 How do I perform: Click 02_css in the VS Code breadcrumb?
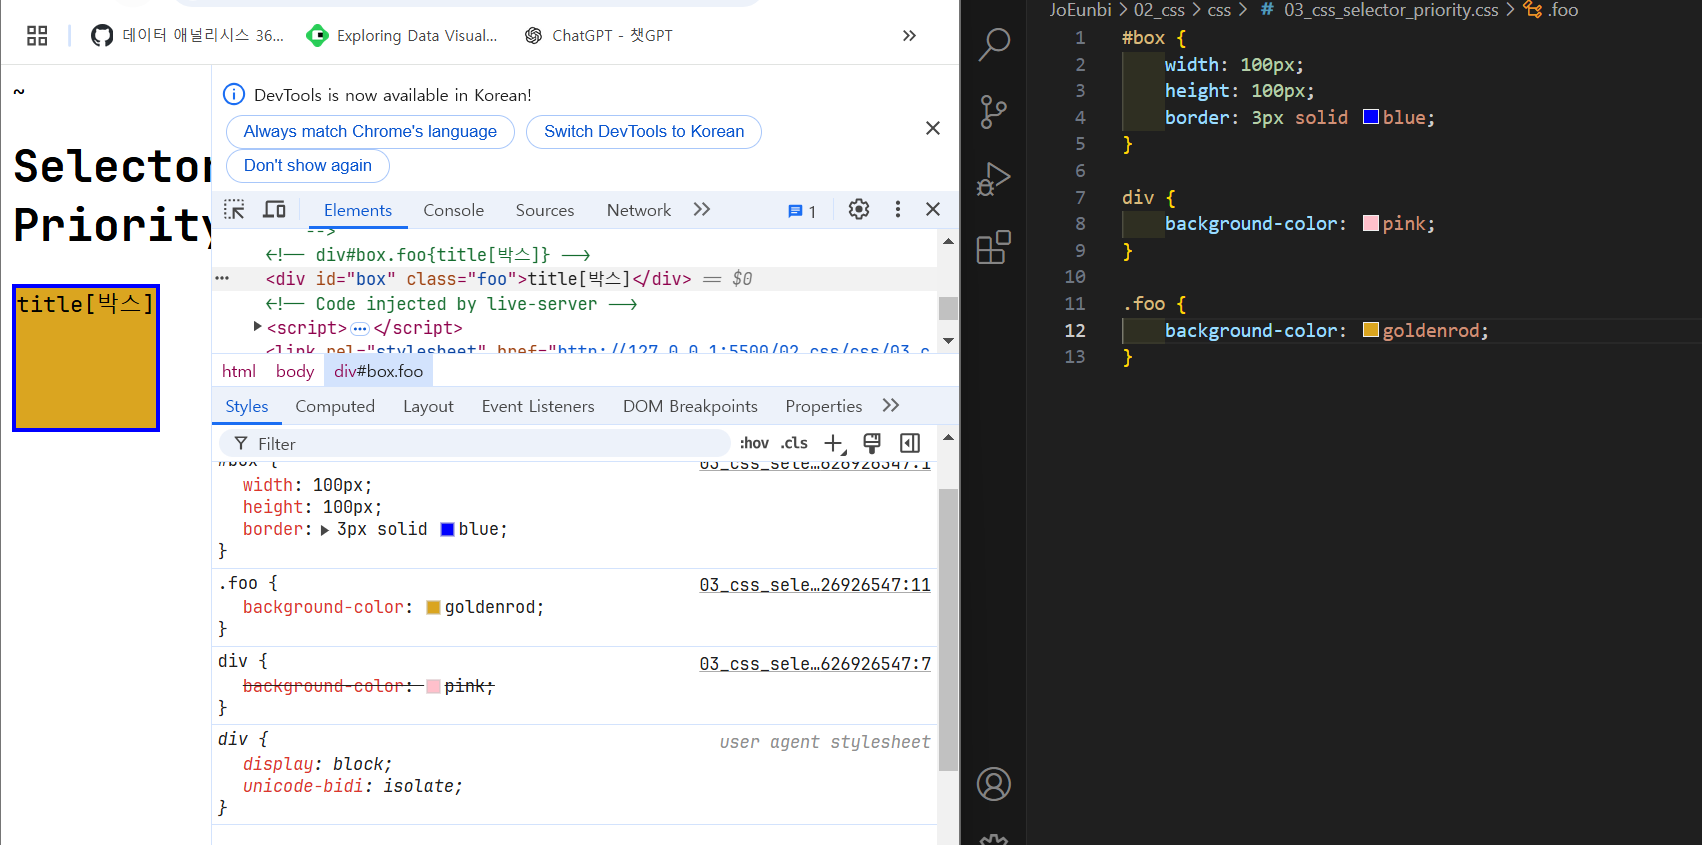(x=1159, y=10)
